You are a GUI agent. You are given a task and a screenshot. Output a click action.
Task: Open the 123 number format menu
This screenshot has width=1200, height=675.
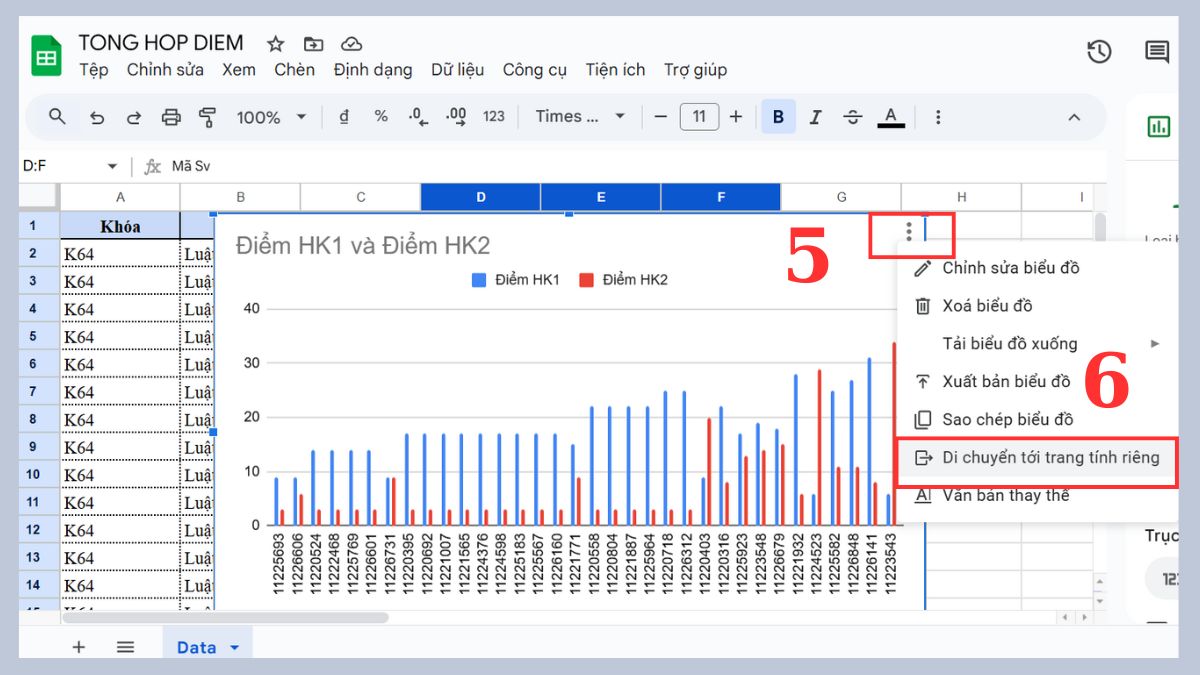tap(493, 117)
